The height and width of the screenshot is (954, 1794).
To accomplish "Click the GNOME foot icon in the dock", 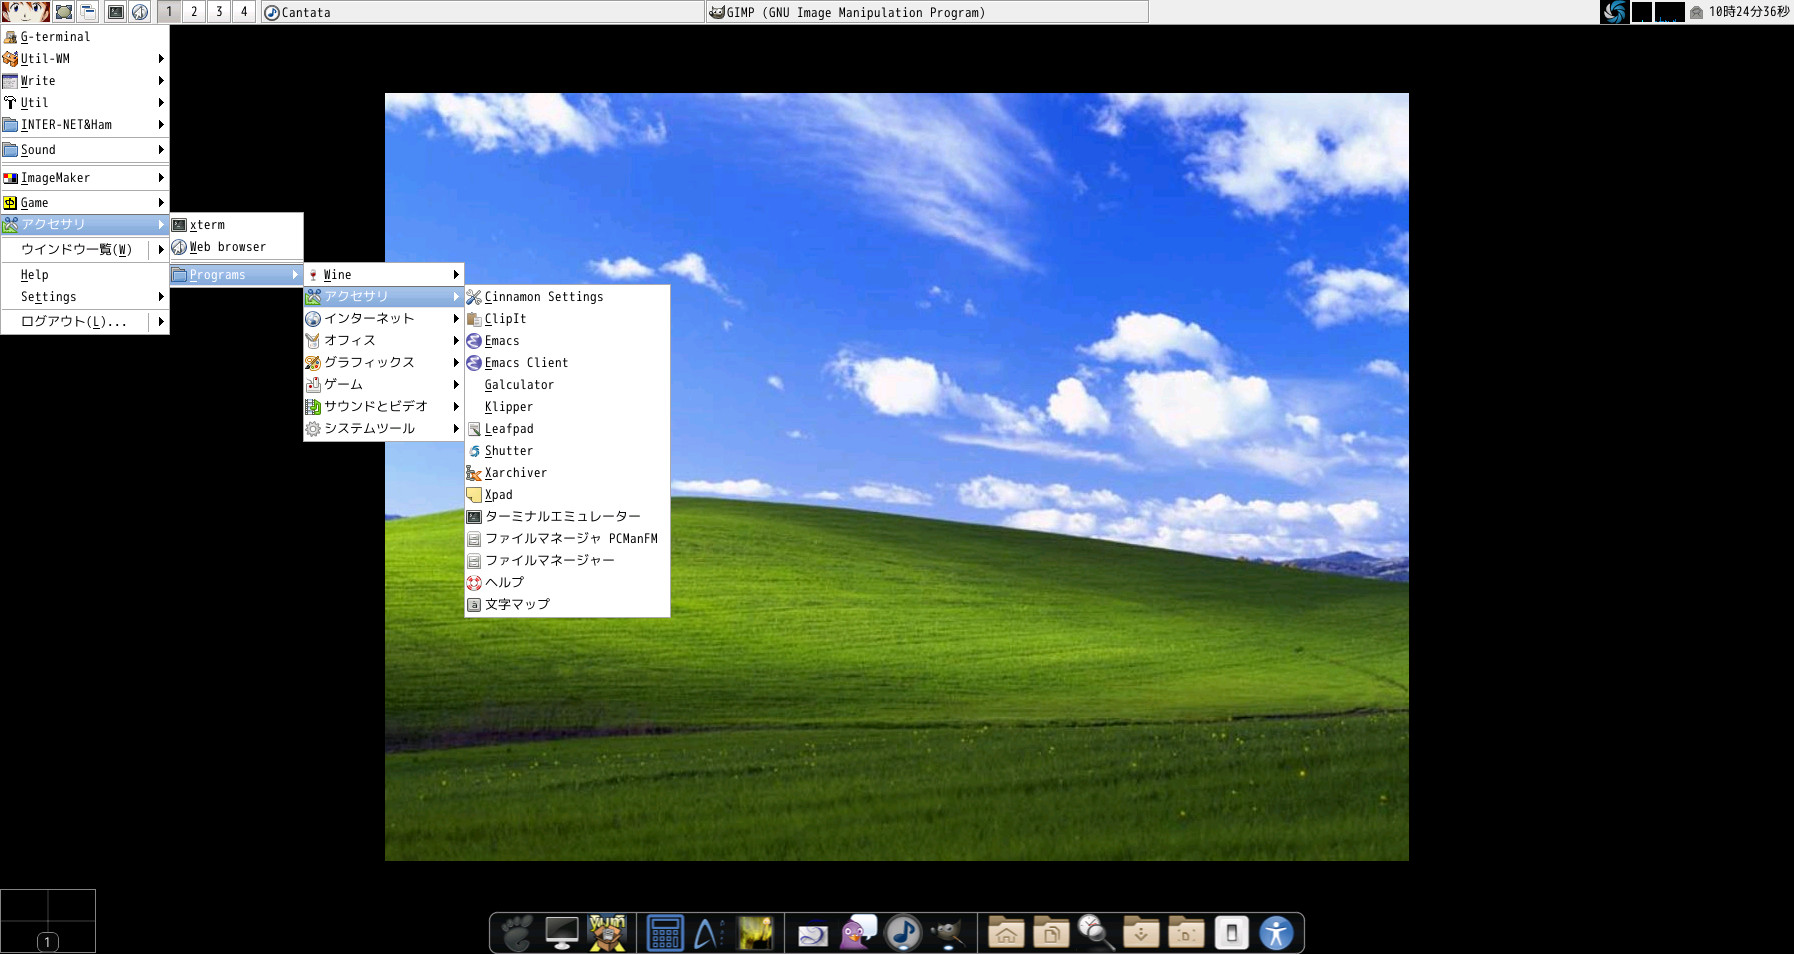I will coord(515,932).
